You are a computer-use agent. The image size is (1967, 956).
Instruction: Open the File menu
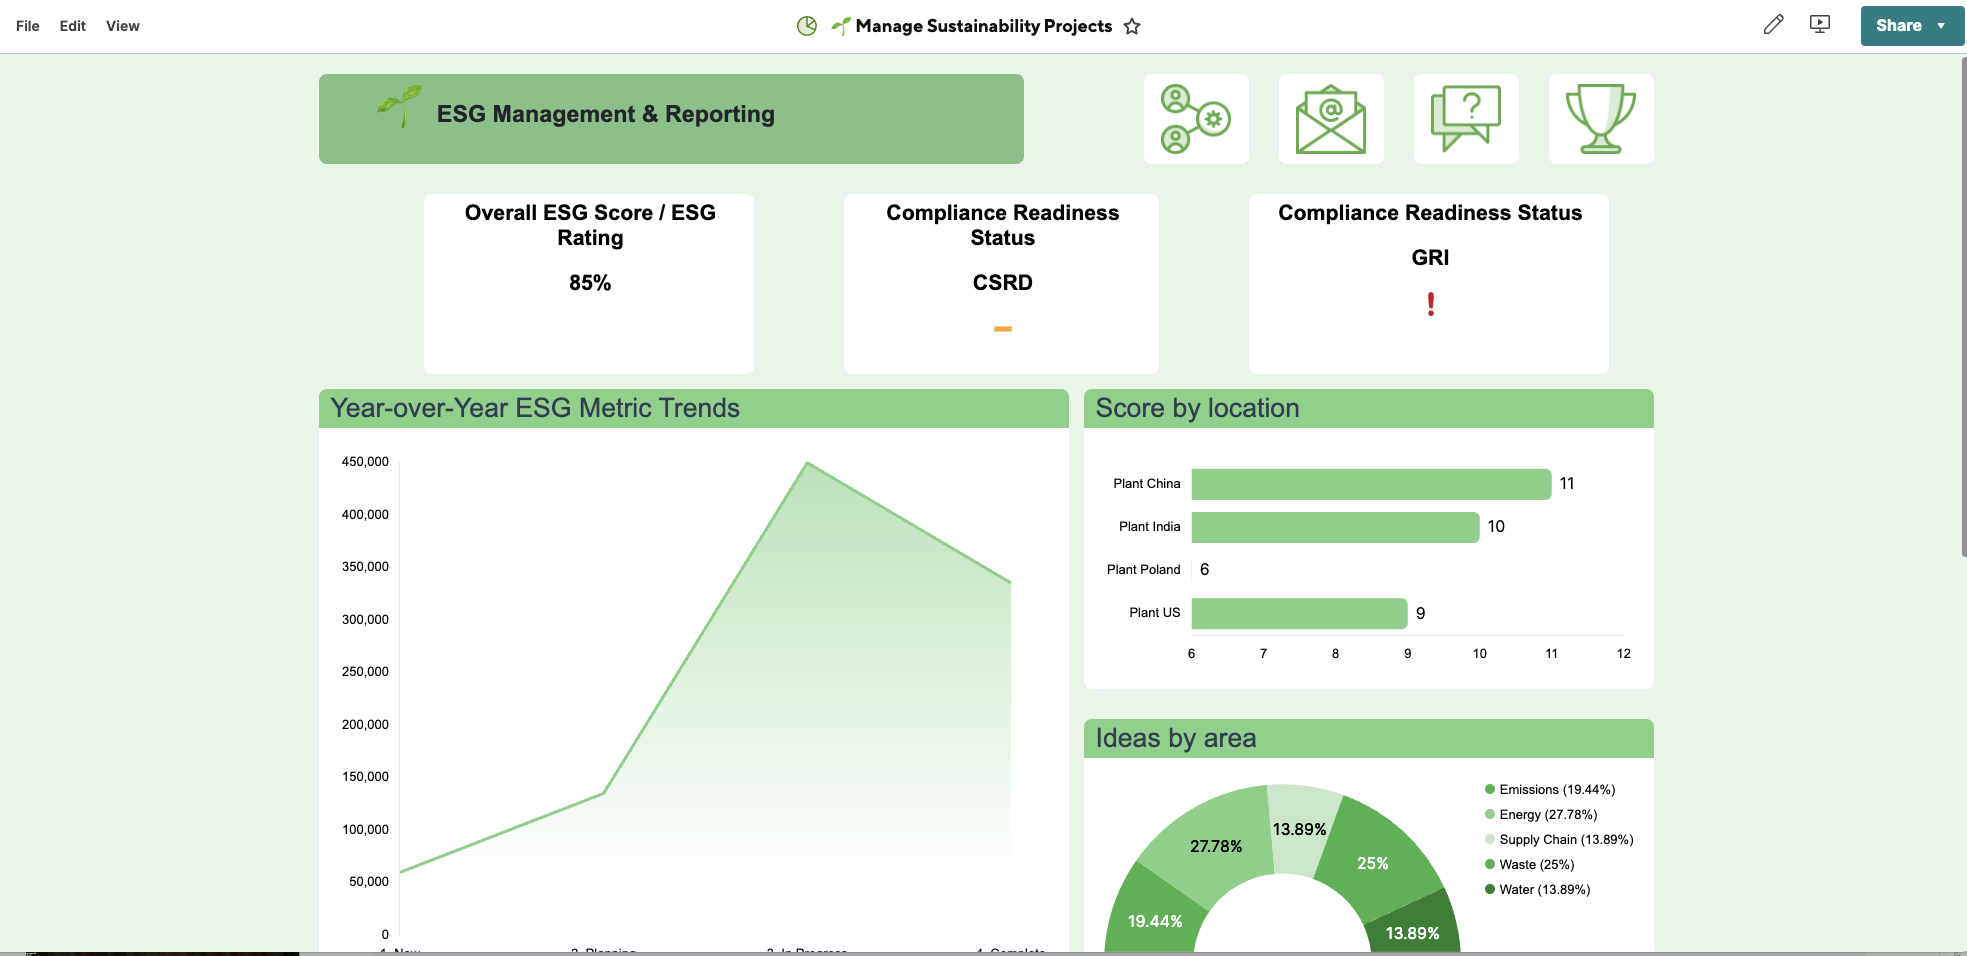click(x=28, y=26)
